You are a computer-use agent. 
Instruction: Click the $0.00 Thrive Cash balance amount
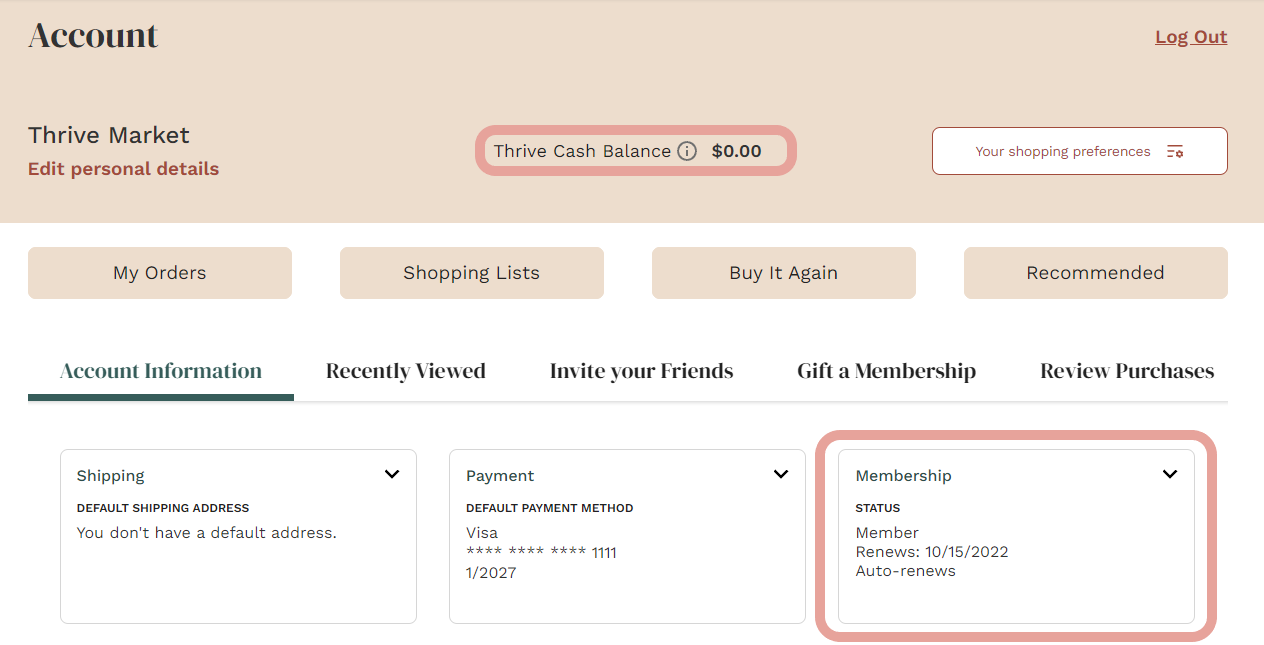(738, 151)
